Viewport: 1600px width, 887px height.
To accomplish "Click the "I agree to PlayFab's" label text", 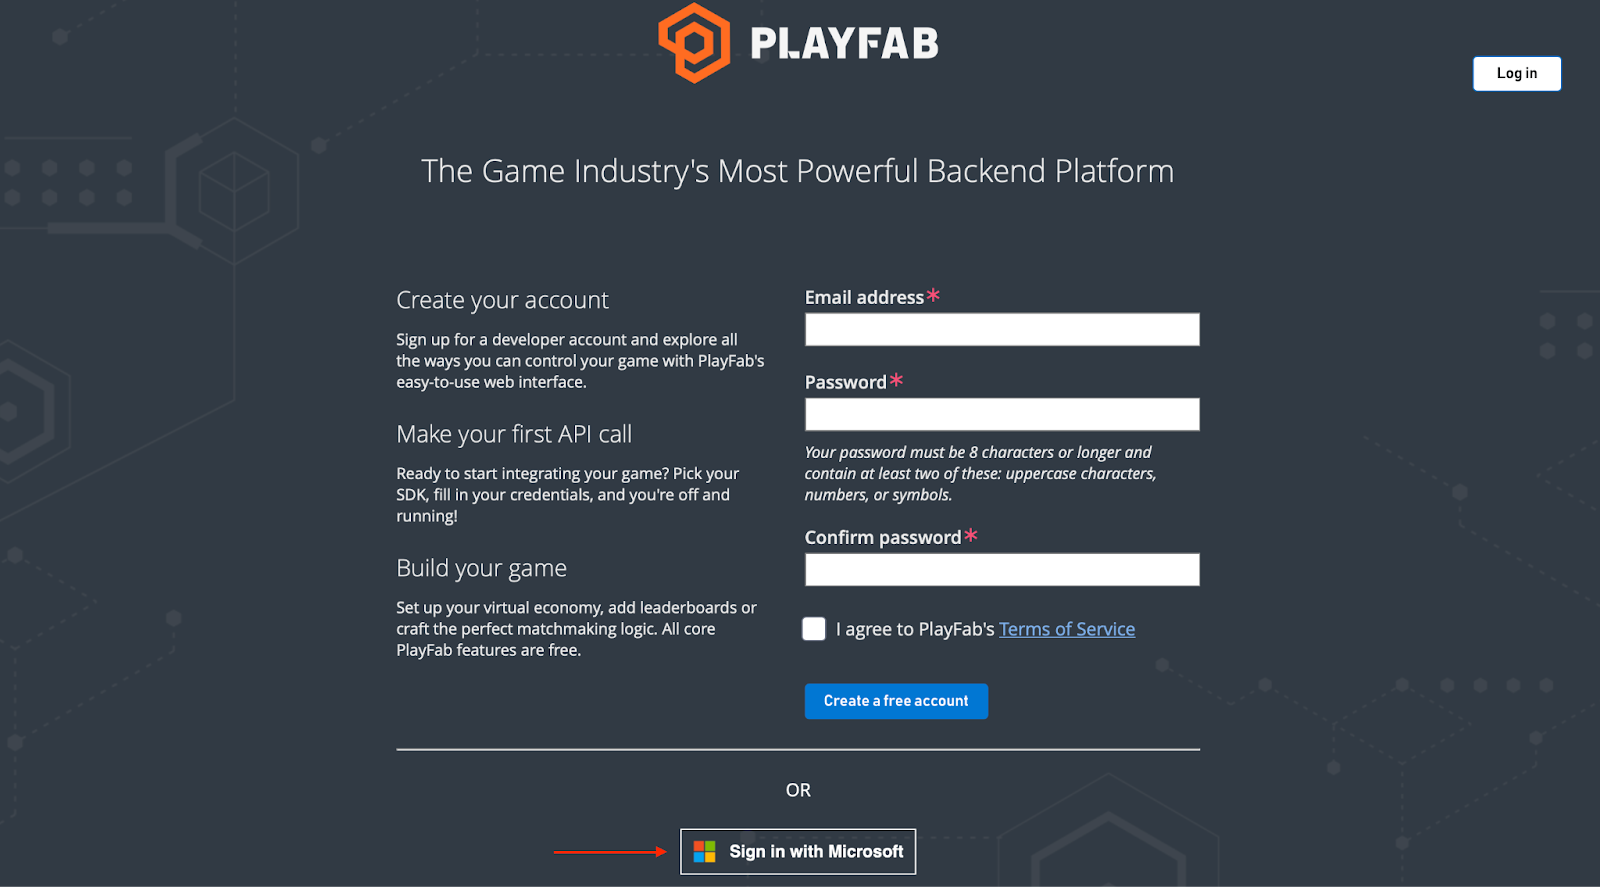I will [x=915, y=629].
